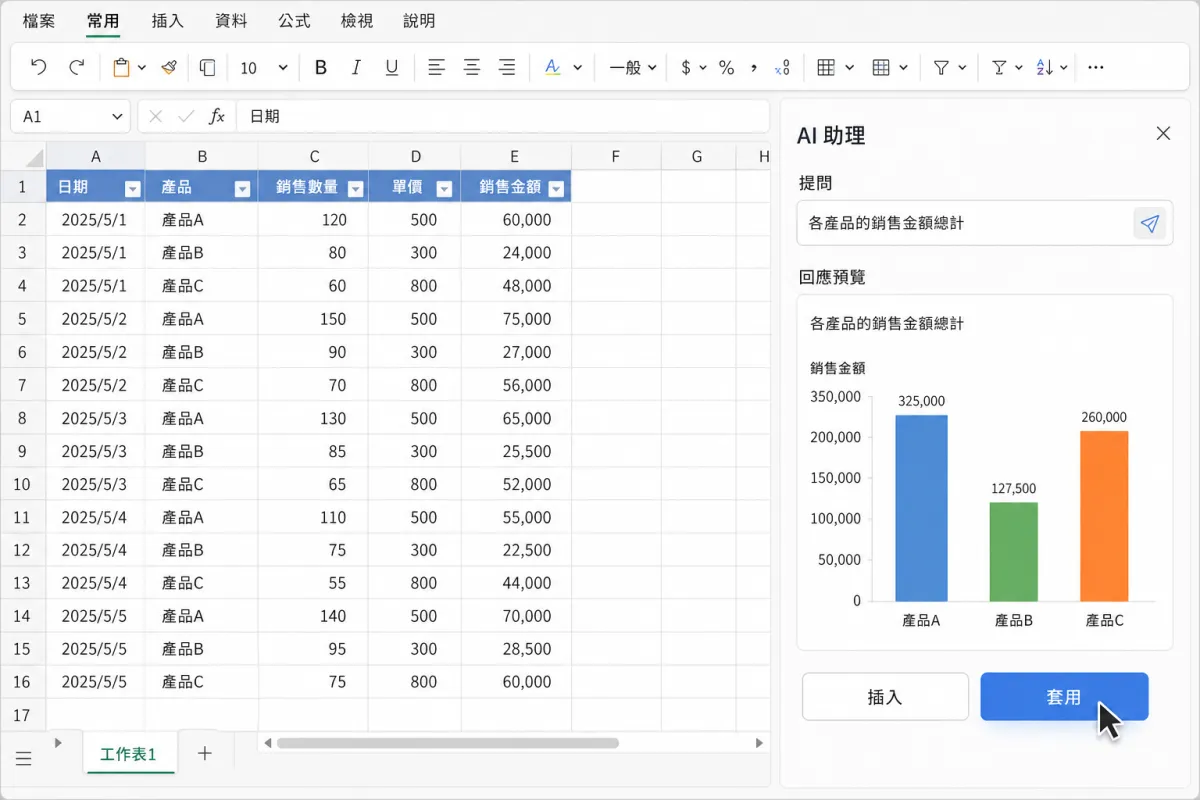
Task: Open the 資料 tab
Action: 231,20
